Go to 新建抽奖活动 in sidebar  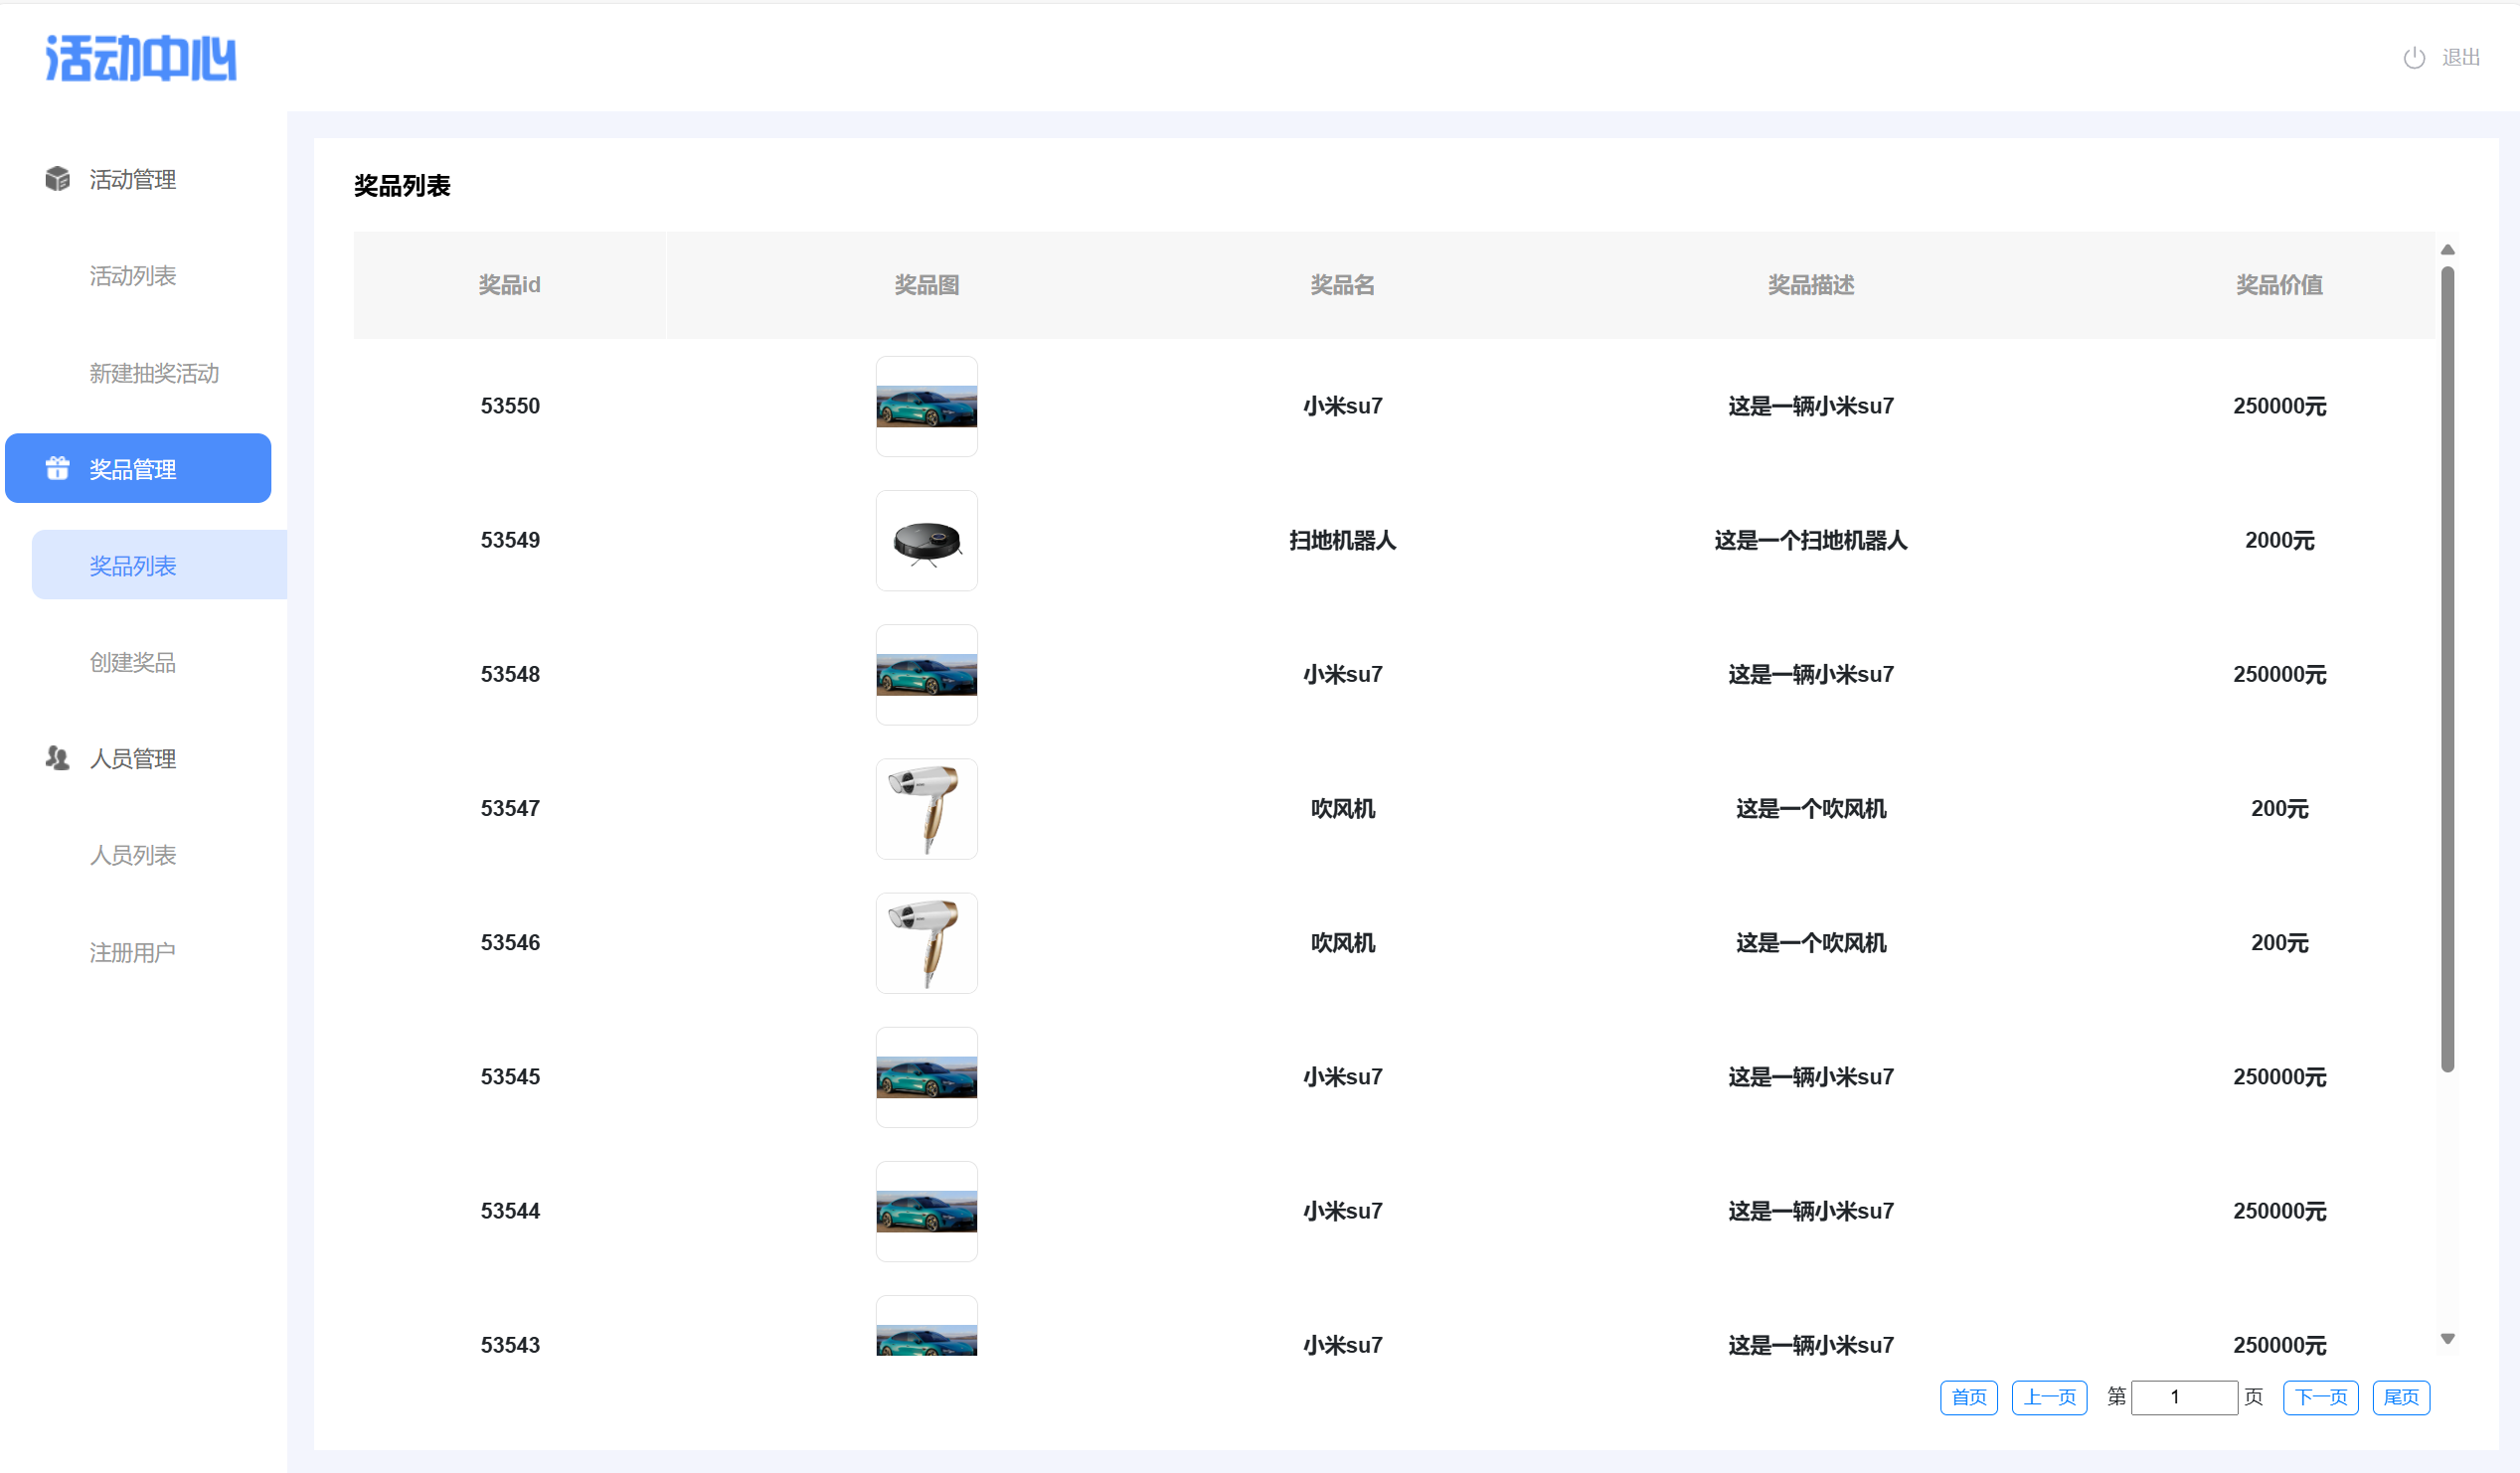tap(154, 373)
